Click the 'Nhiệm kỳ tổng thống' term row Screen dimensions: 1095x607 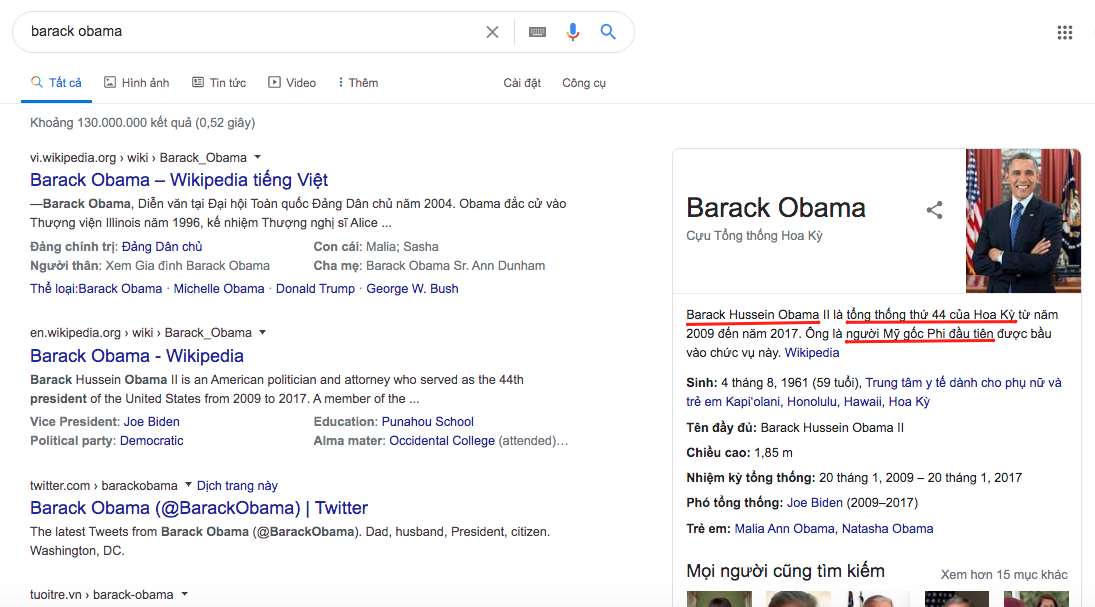854,478
